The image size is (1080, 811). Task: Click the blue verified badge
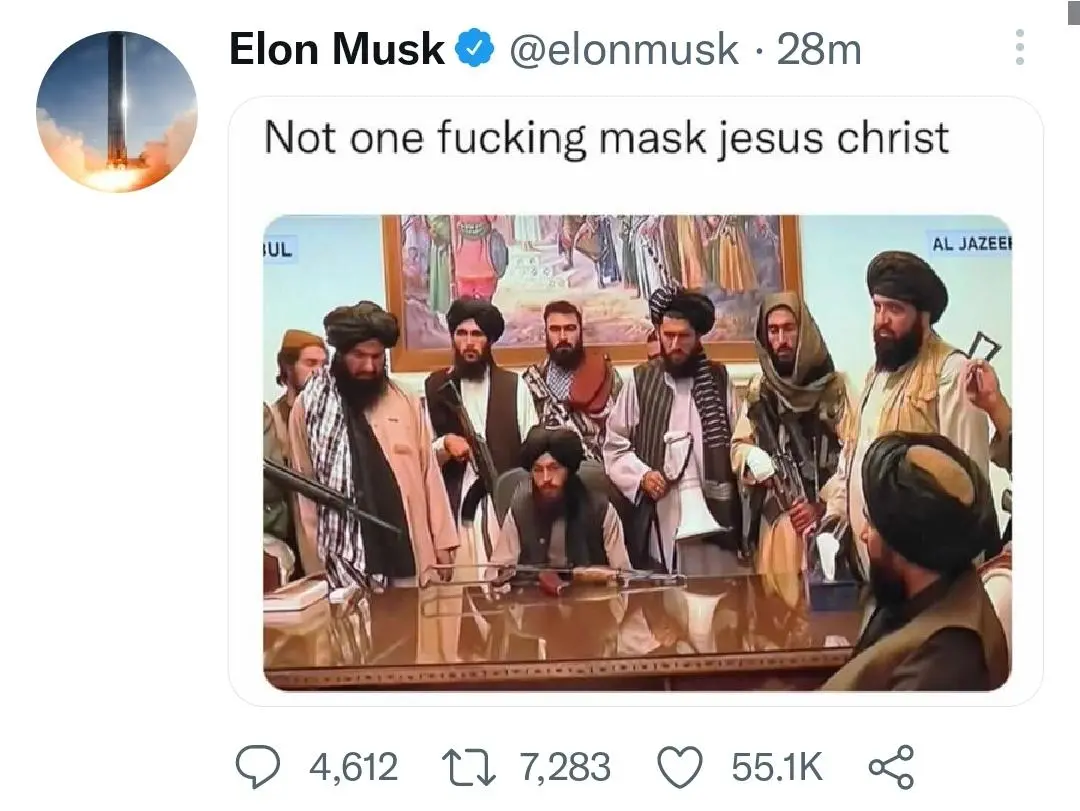(x=475, y=50)
